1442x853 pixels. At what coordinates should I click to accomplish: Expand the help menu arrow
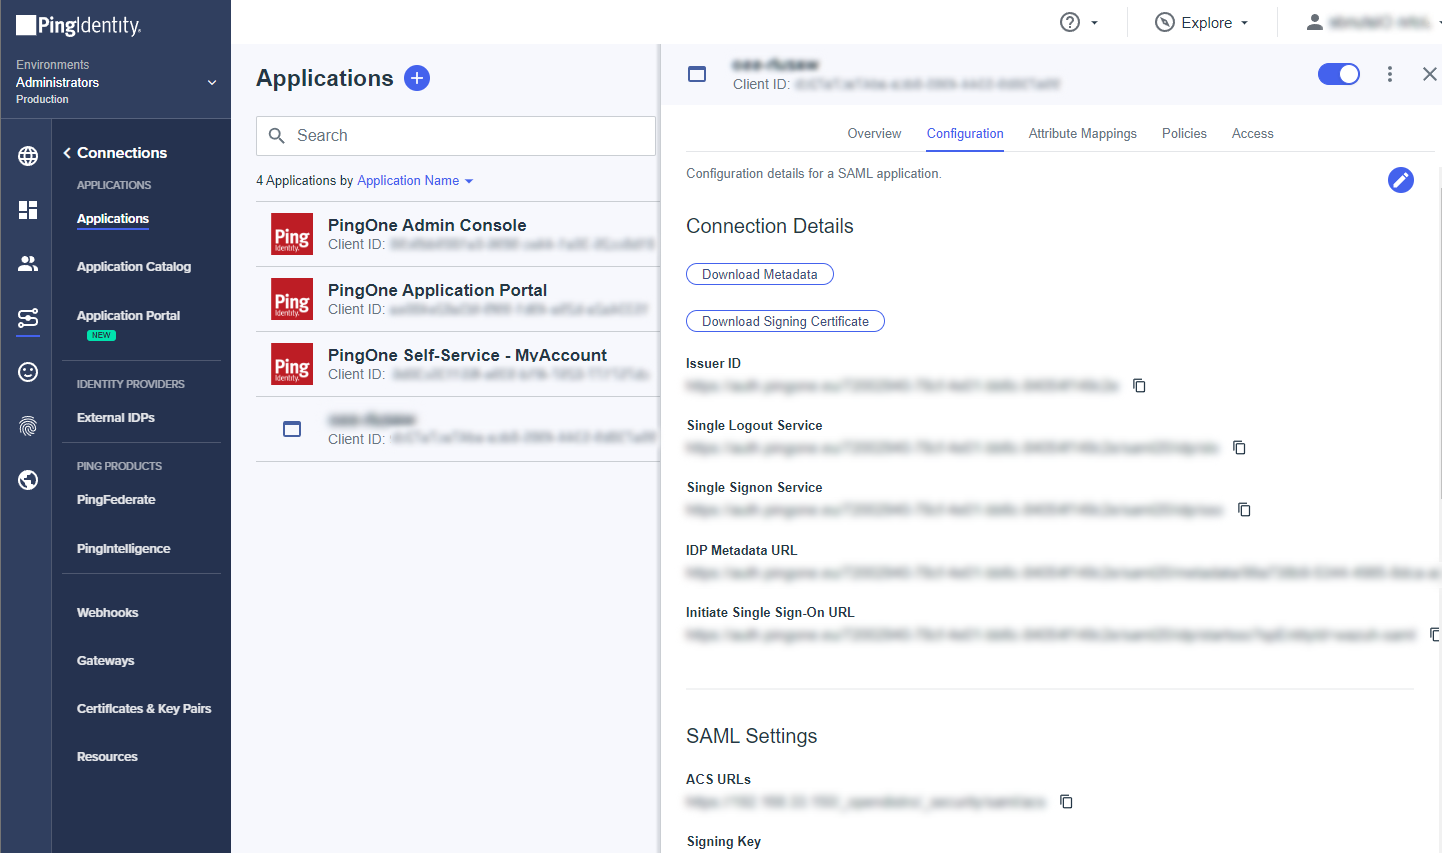[1094, 23]
